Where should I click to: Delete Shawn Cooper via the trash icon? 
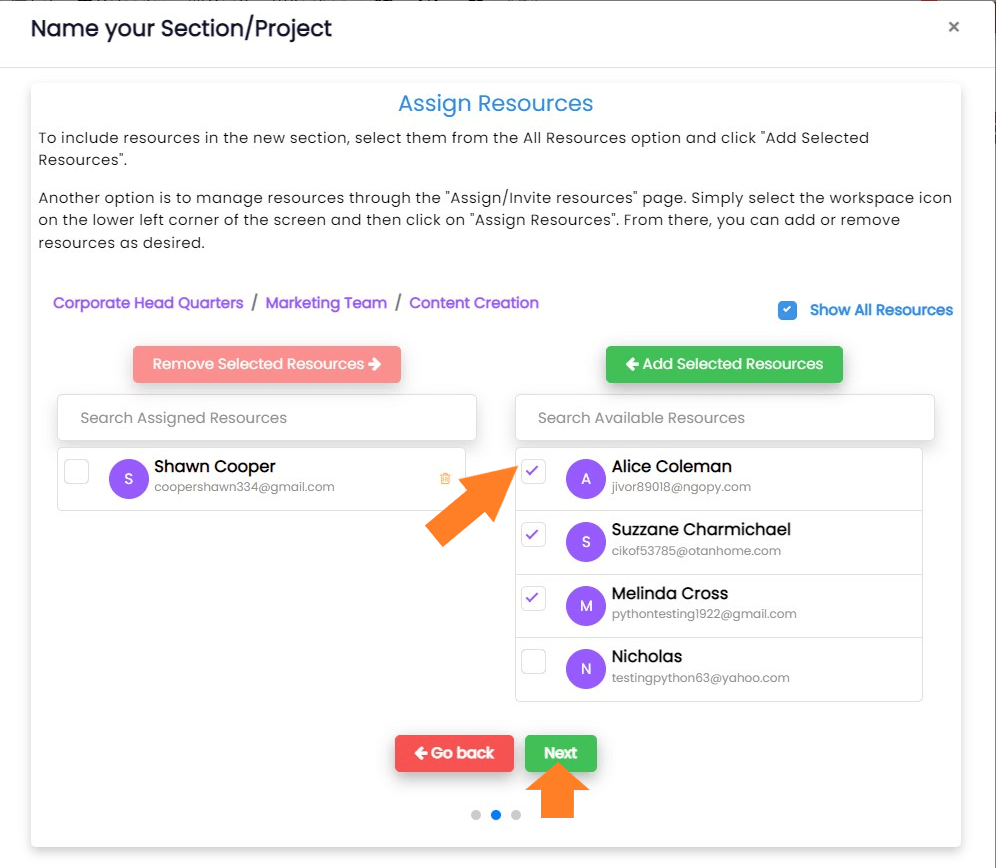[x=445, y=479]
